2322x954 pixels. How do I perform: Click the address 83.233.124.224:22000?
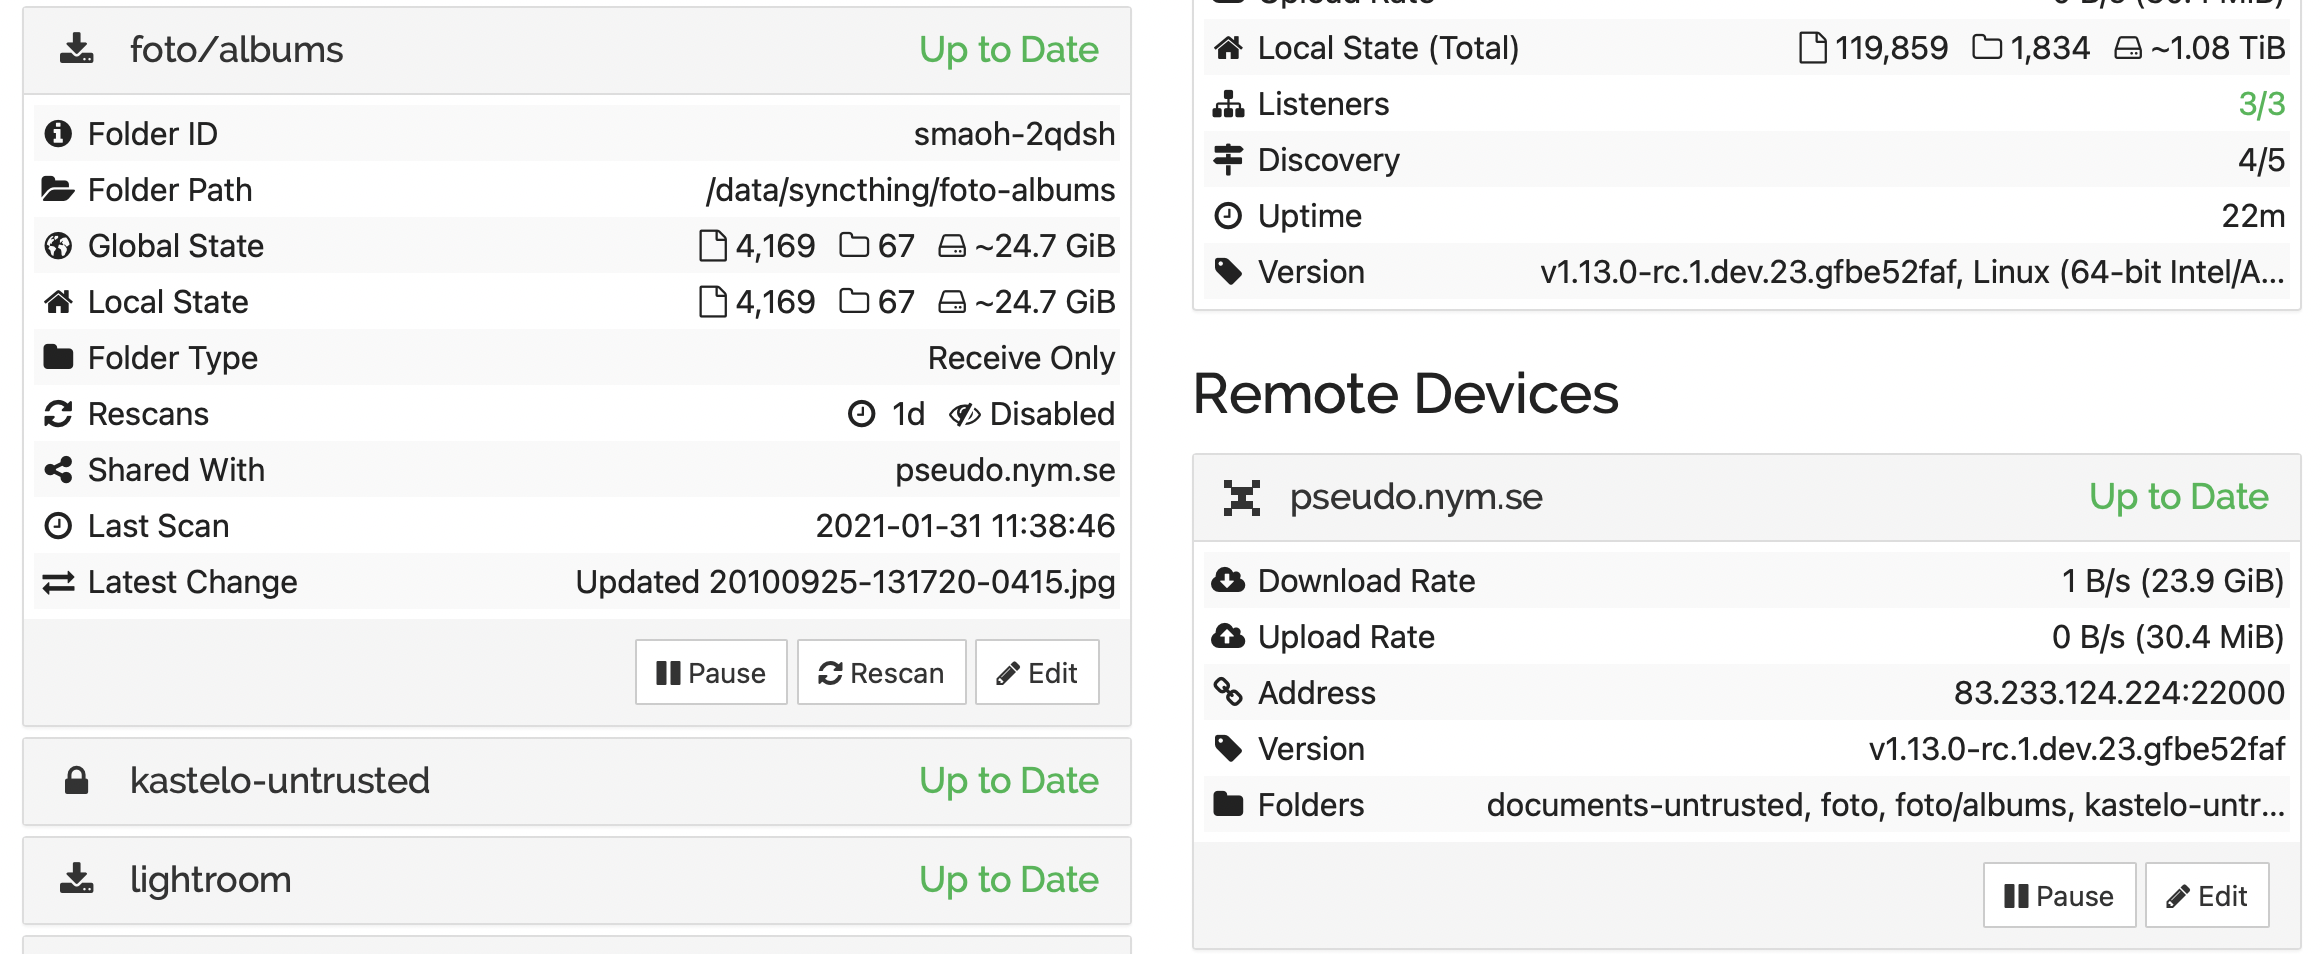[2119, 693]
